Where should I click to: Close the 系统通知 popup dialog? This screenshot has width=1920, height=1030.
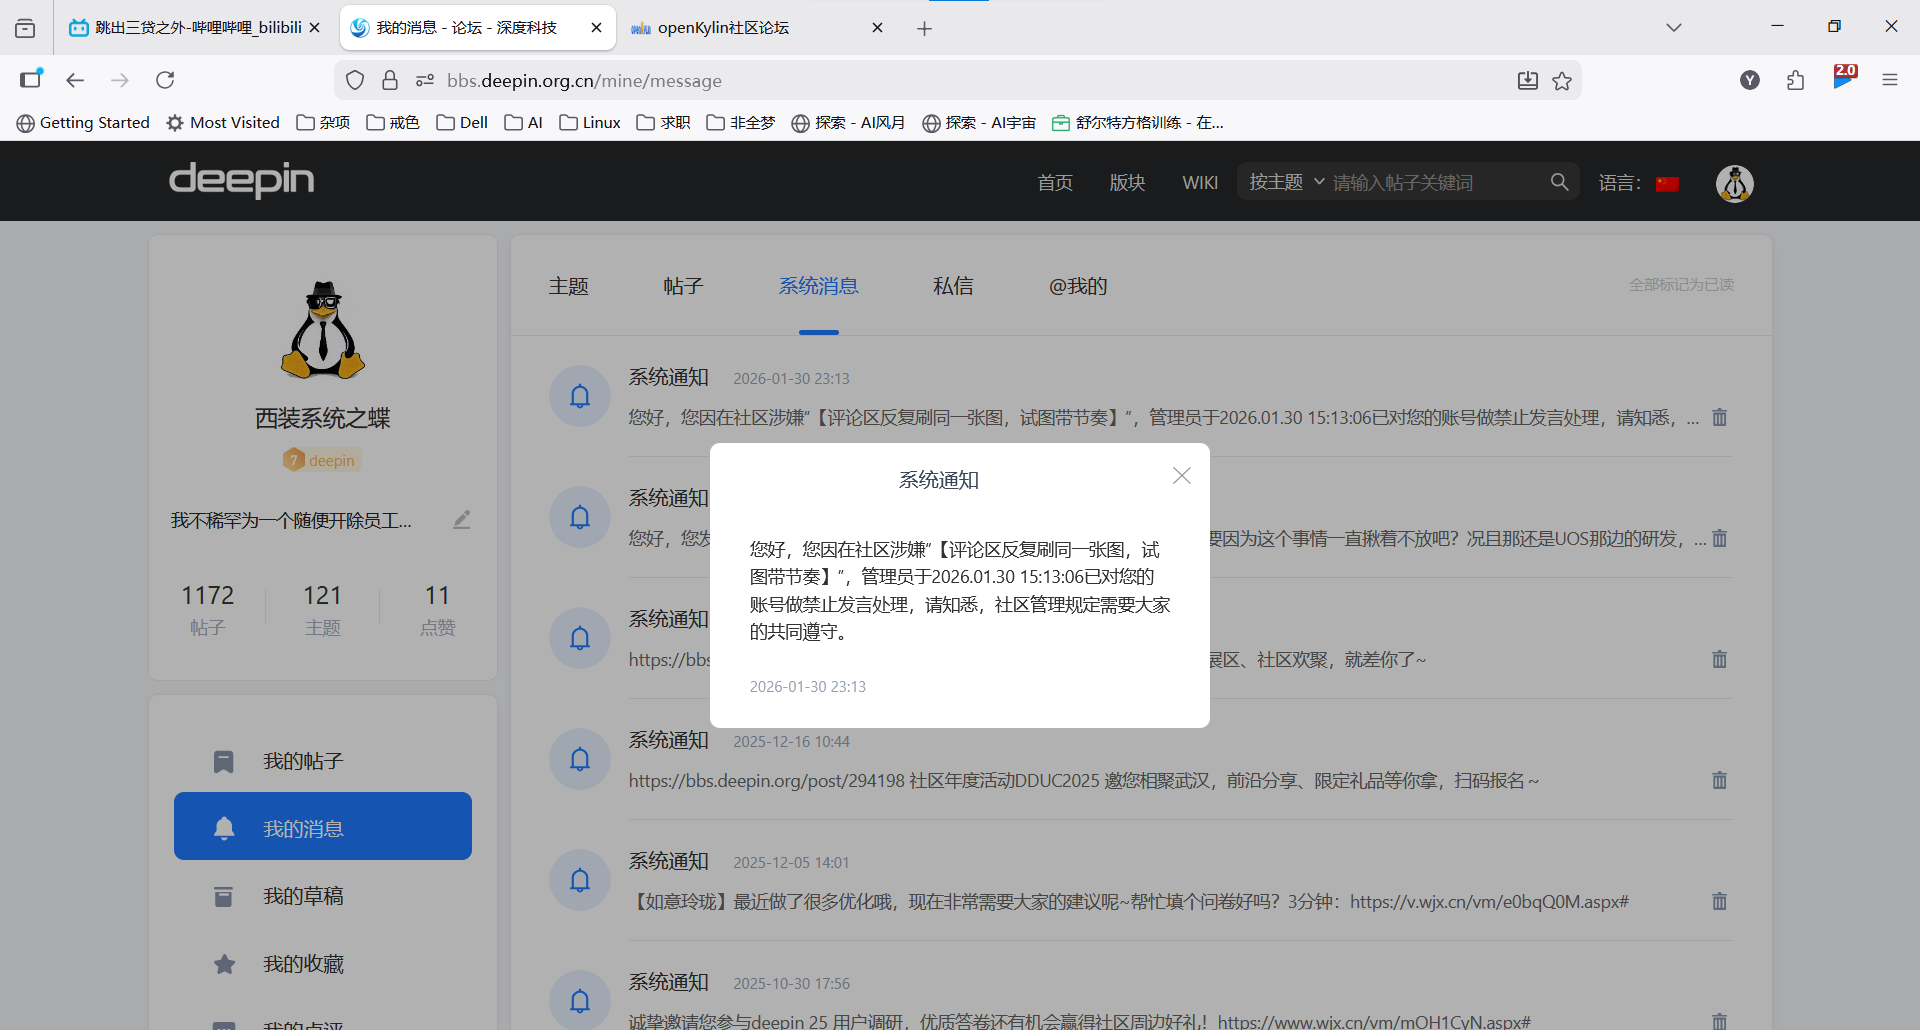click(1181, 476)
